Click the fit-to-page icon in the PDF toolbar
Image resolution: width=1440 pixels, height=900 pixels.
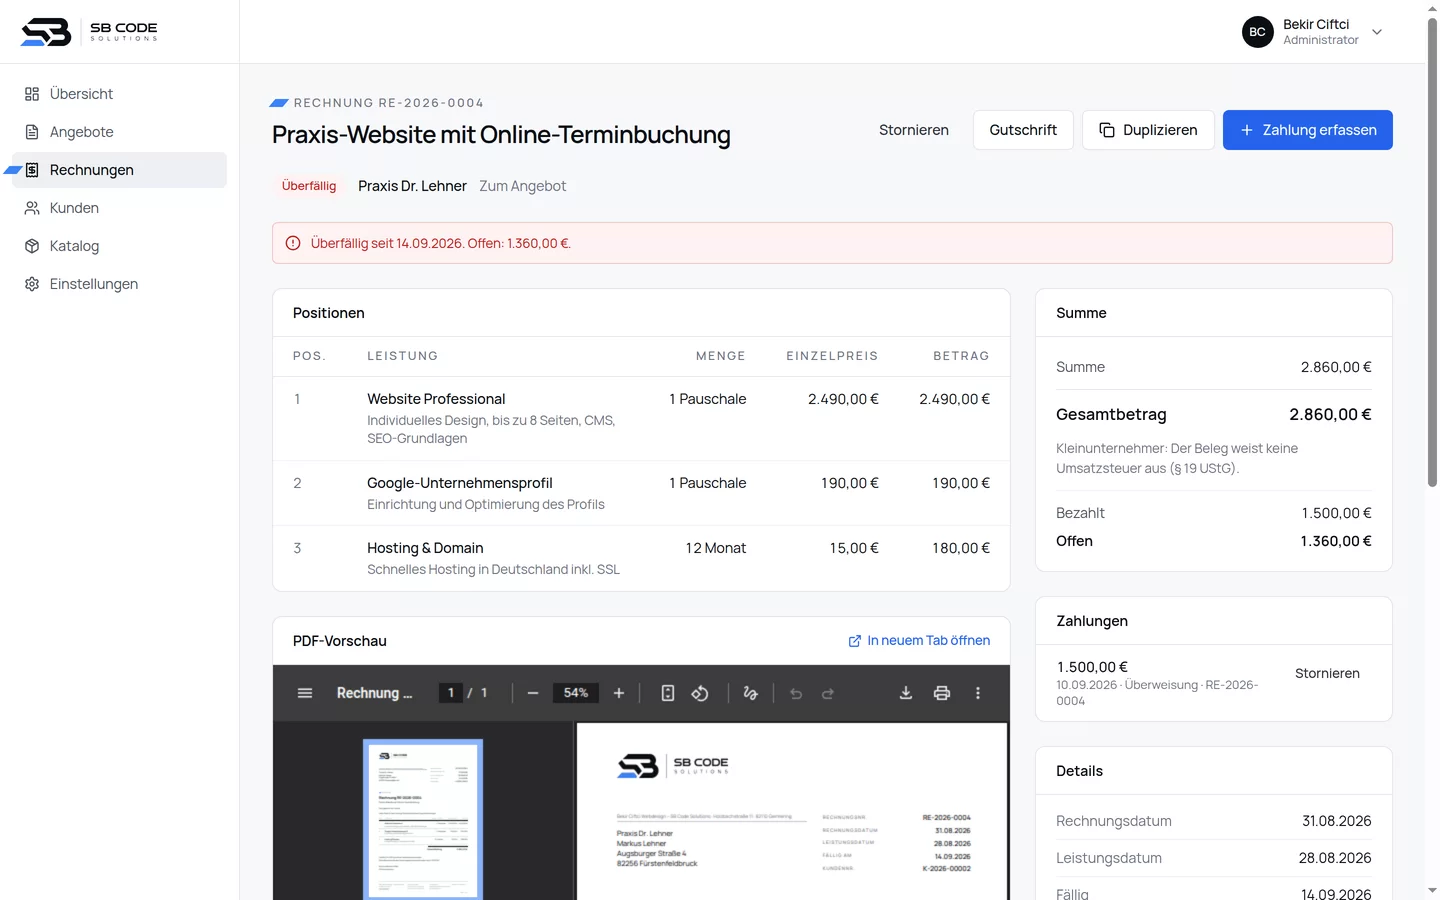[668, 693]
